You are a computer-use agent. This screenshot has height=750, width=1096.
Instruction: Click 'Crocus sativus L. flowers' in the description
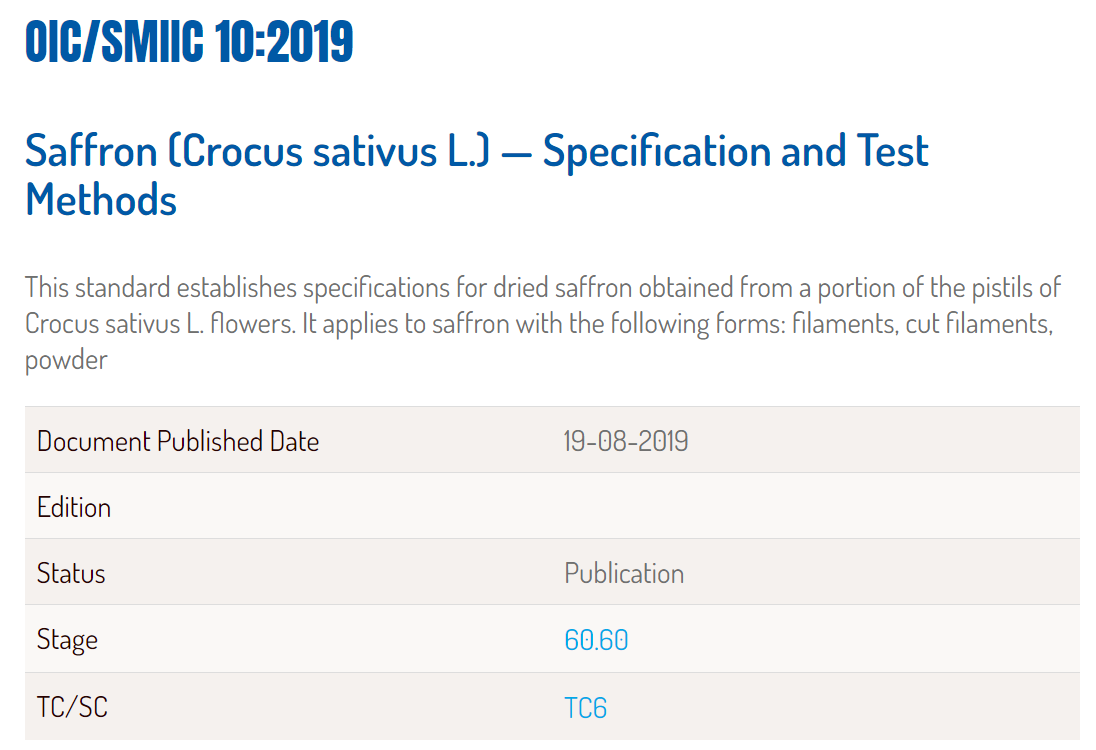160,324
